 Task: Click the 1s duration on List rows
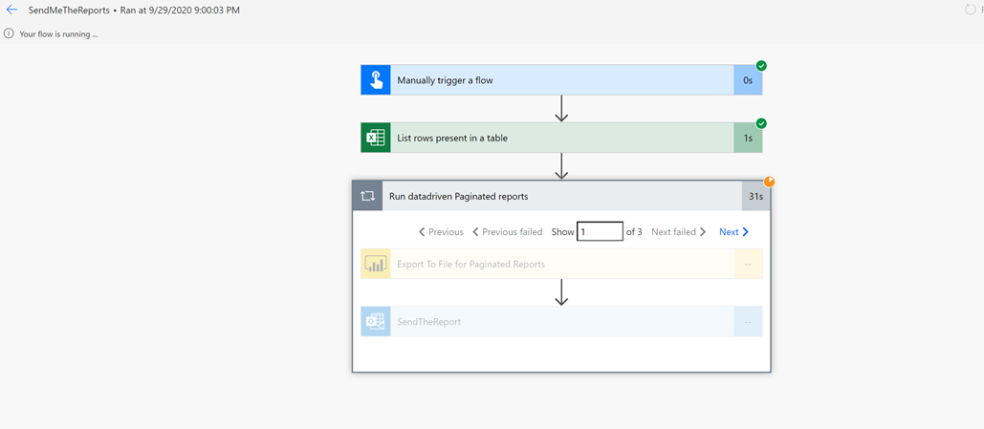(748, 138)
